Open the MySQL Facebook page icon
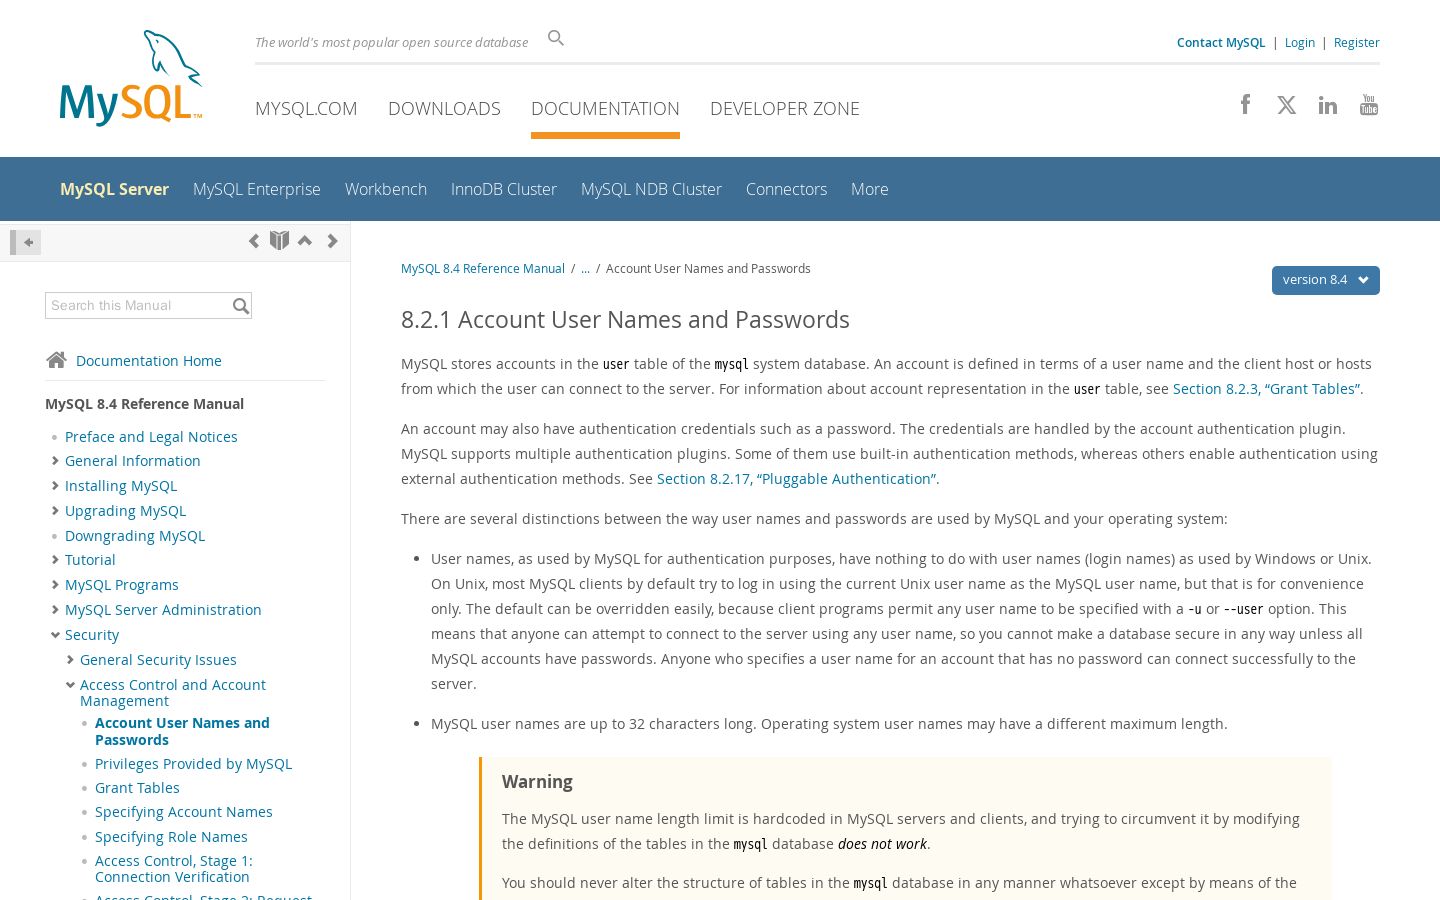Image resolution: width=1440 pixels, height=900 pixels. pyautogui.click(x=1245, y=104)
